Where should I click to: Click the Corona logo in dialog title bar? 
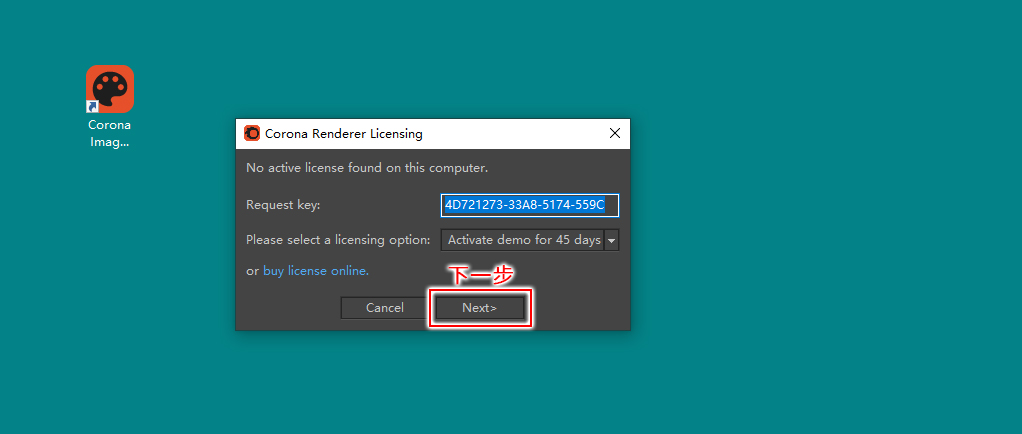[x=252, y=134]
